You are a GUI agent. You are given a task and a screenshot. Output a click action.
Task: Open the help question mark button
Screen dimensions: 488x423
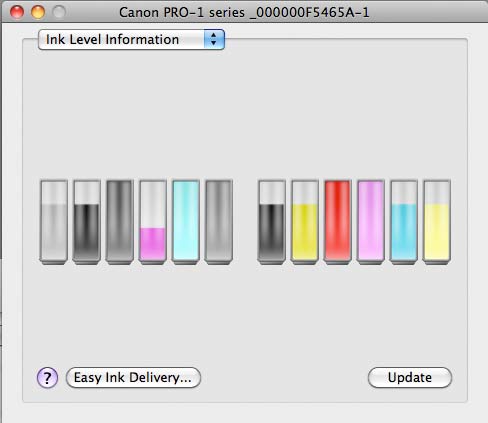(x=47, y=378)
